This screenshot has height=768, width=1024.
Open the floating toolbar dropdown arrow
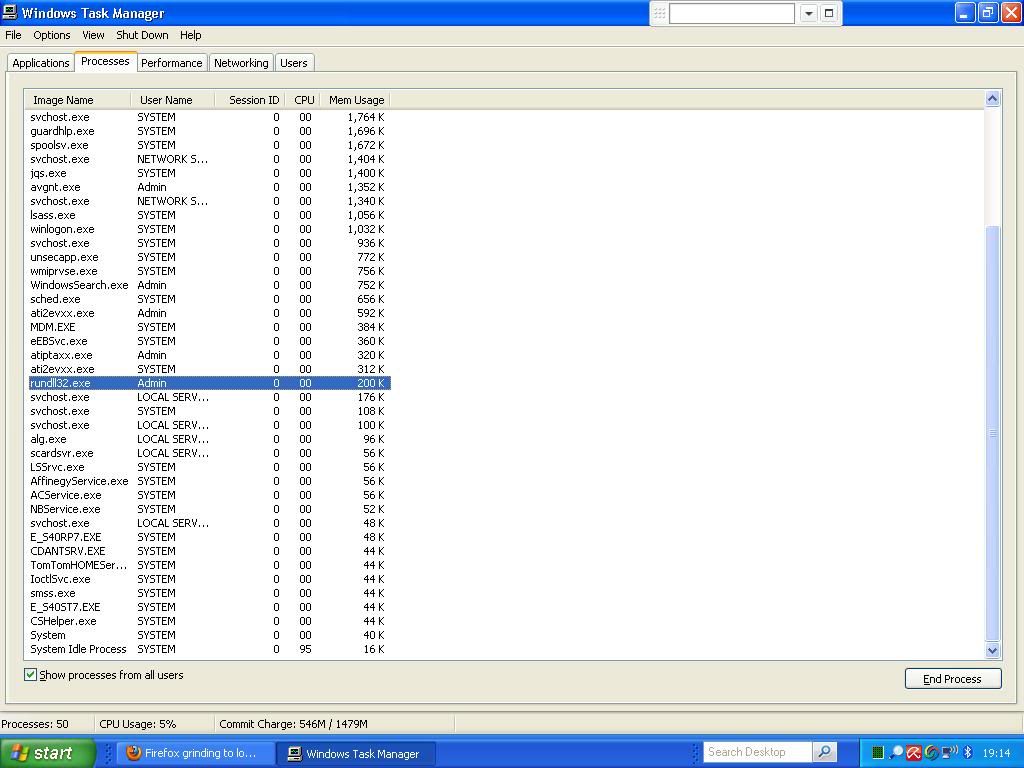(x=808, y=13)
